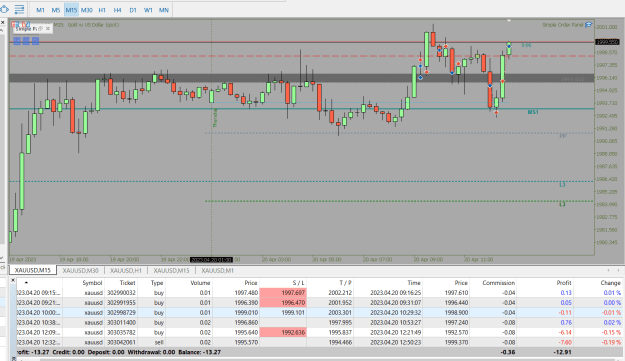Close the history panel with its X button
625x361 pixels.
pos(13,281)
